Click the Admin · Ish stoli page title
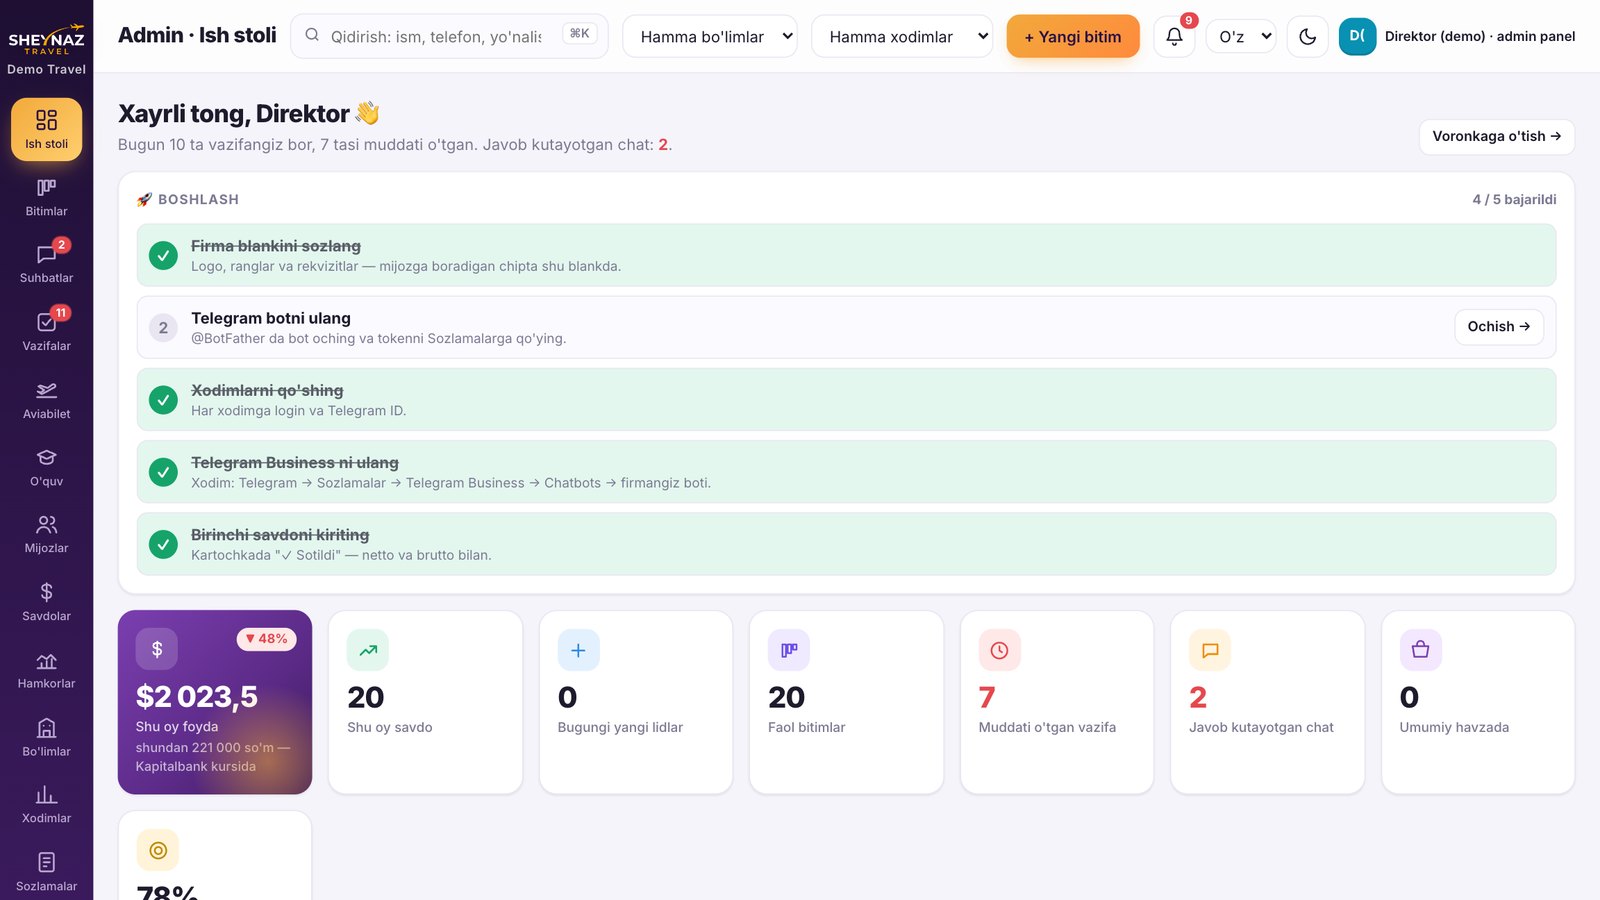 (x=197, y=35)
